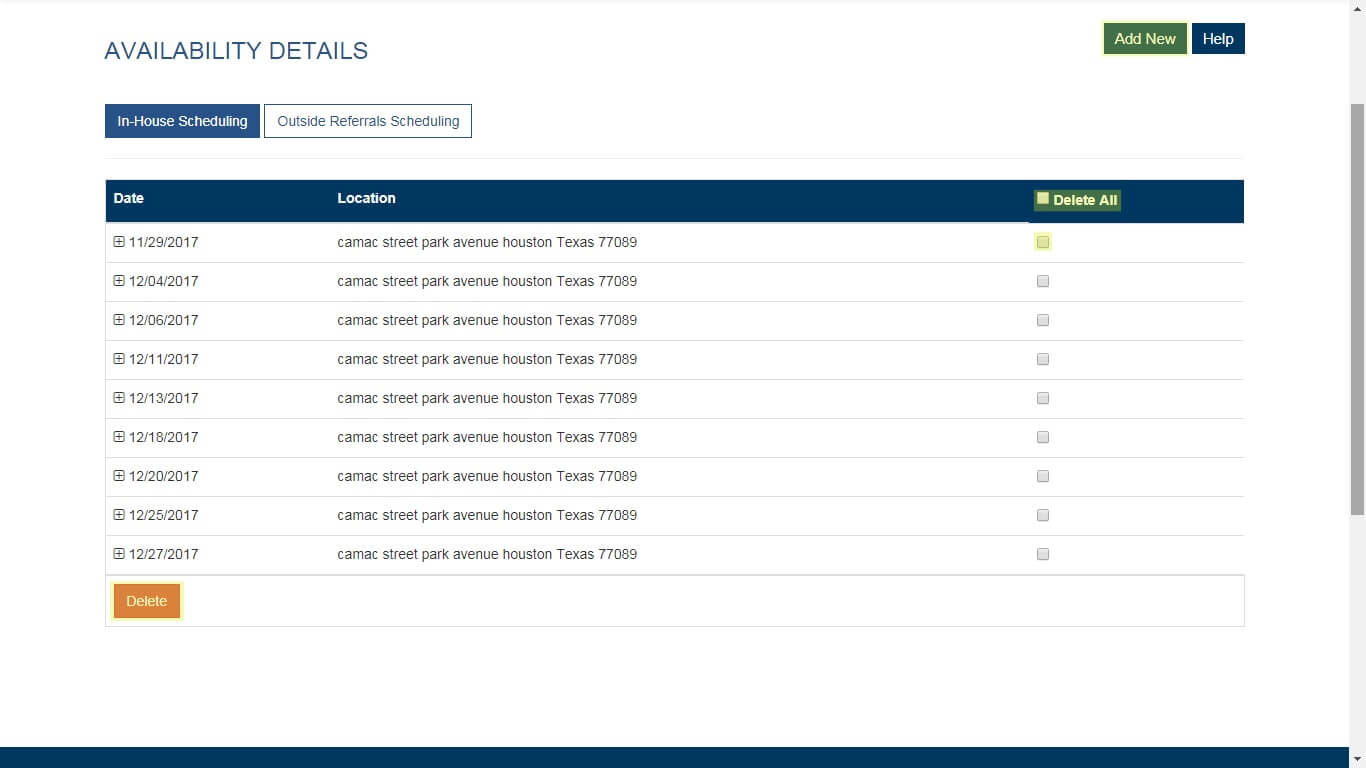The width and height of the screenshot is (1366, 768).
Task: Click the page vertical scrollbar thumb
Action: 1357,310
